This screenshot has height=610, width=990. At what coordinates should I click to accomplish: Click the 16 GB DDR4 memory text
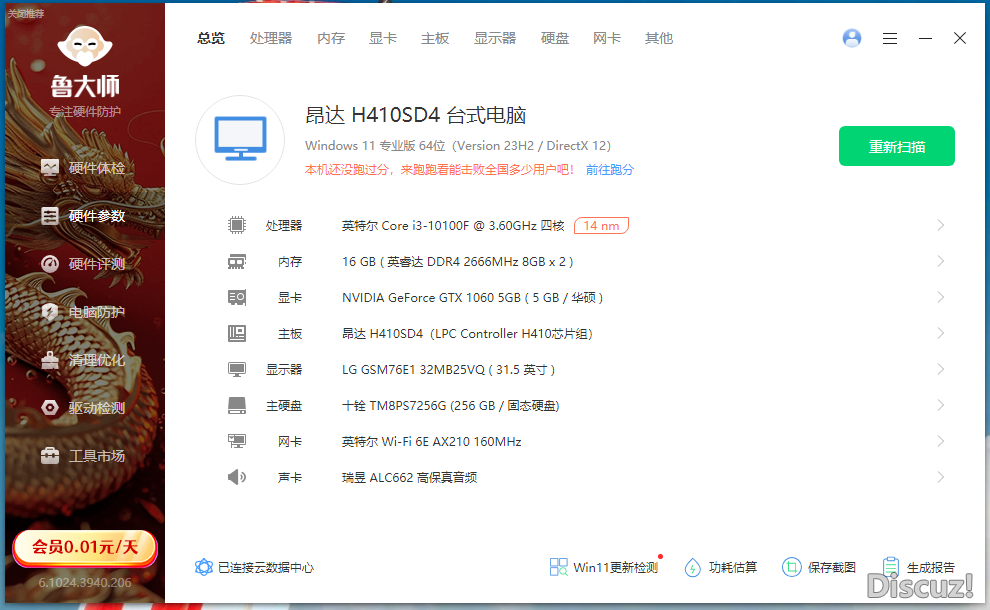(458, 261)
